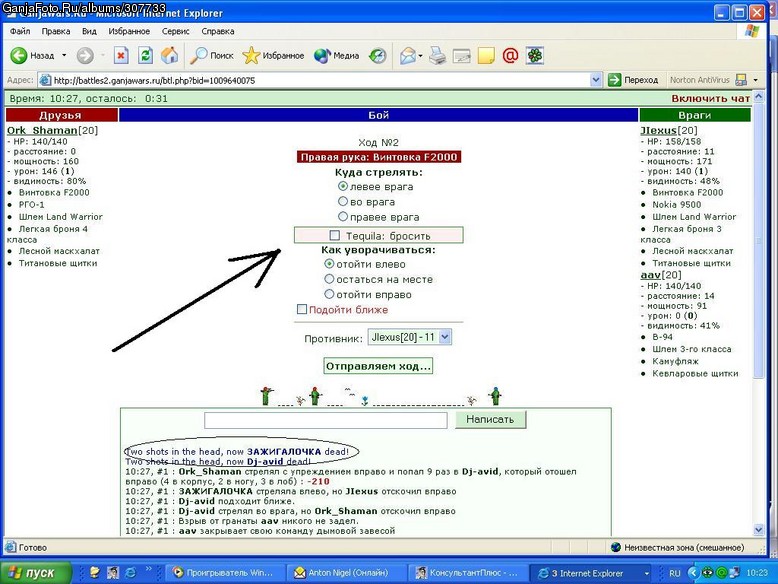This screenshot has height=584, width=778.
Task: Click the page scrollbar up arrow
Action: pyautogui.click(x=759, y=96)
